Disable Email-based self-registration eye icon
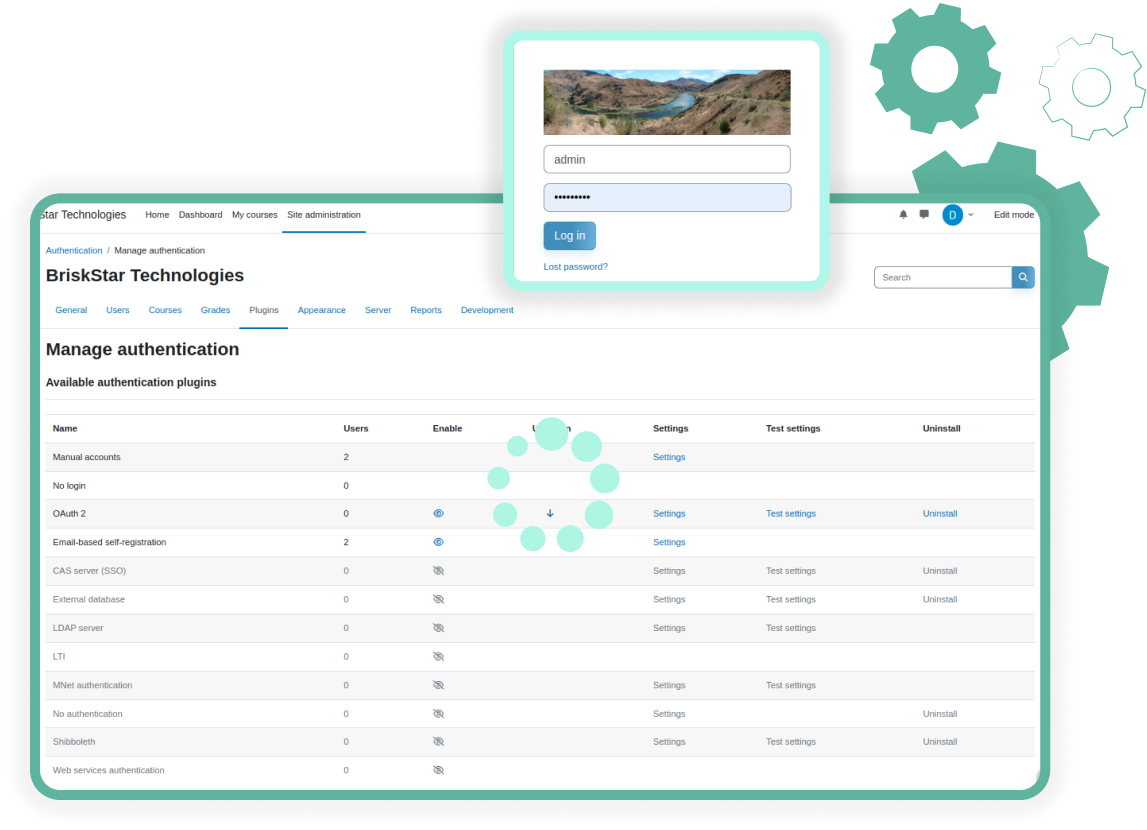The height and width of the screenshot is (830, 1147). pos(438,542)
